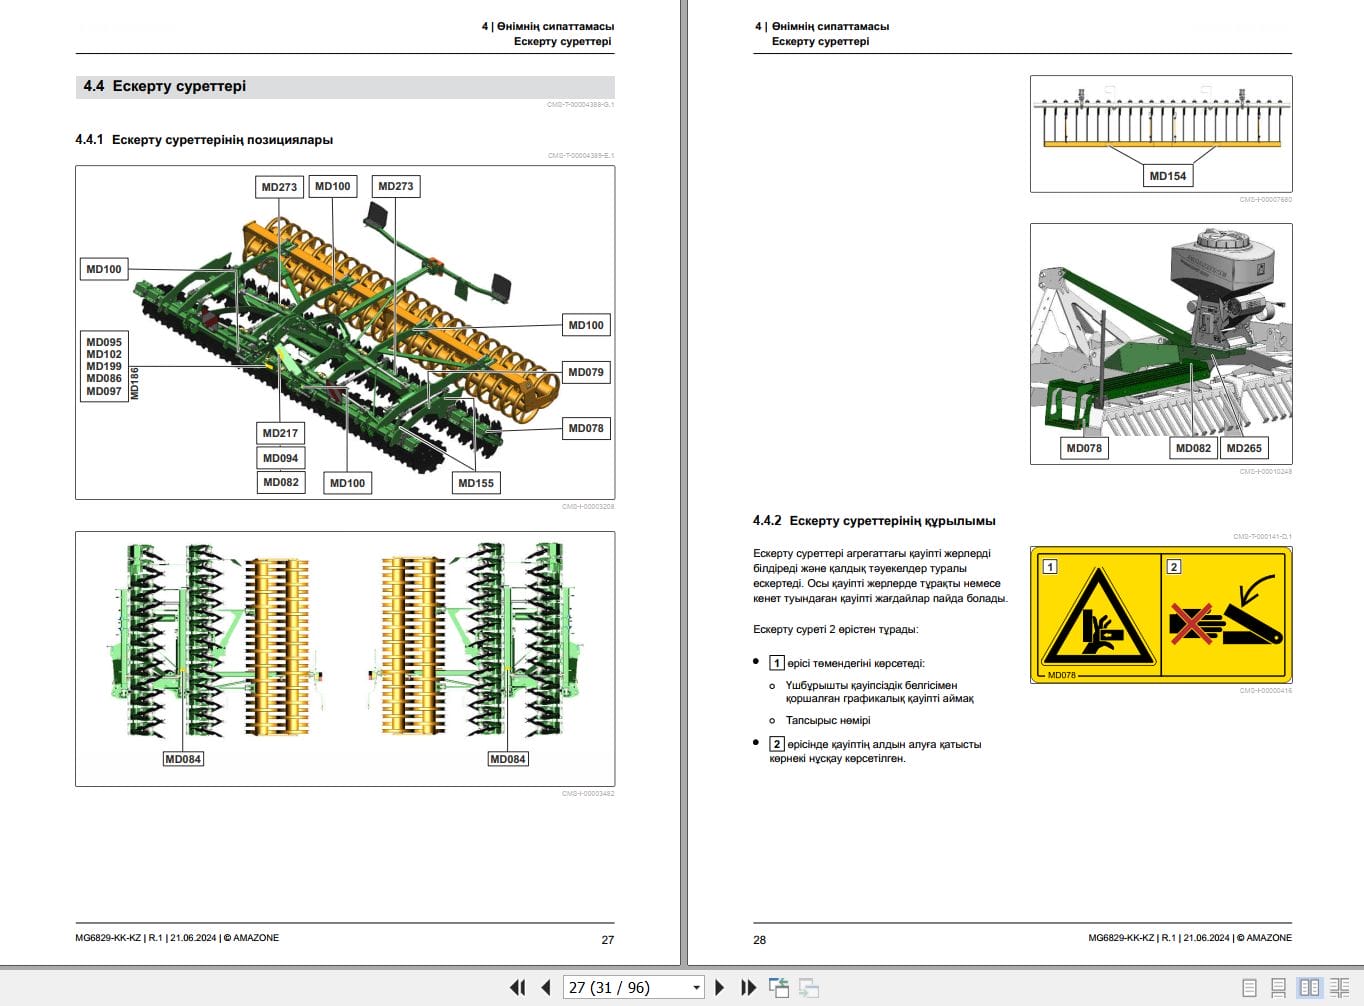Image resolution: width=1364 pixels, height=1006 pixels.
Task: Click the MD217 label in main diagram
Action: 280,433
